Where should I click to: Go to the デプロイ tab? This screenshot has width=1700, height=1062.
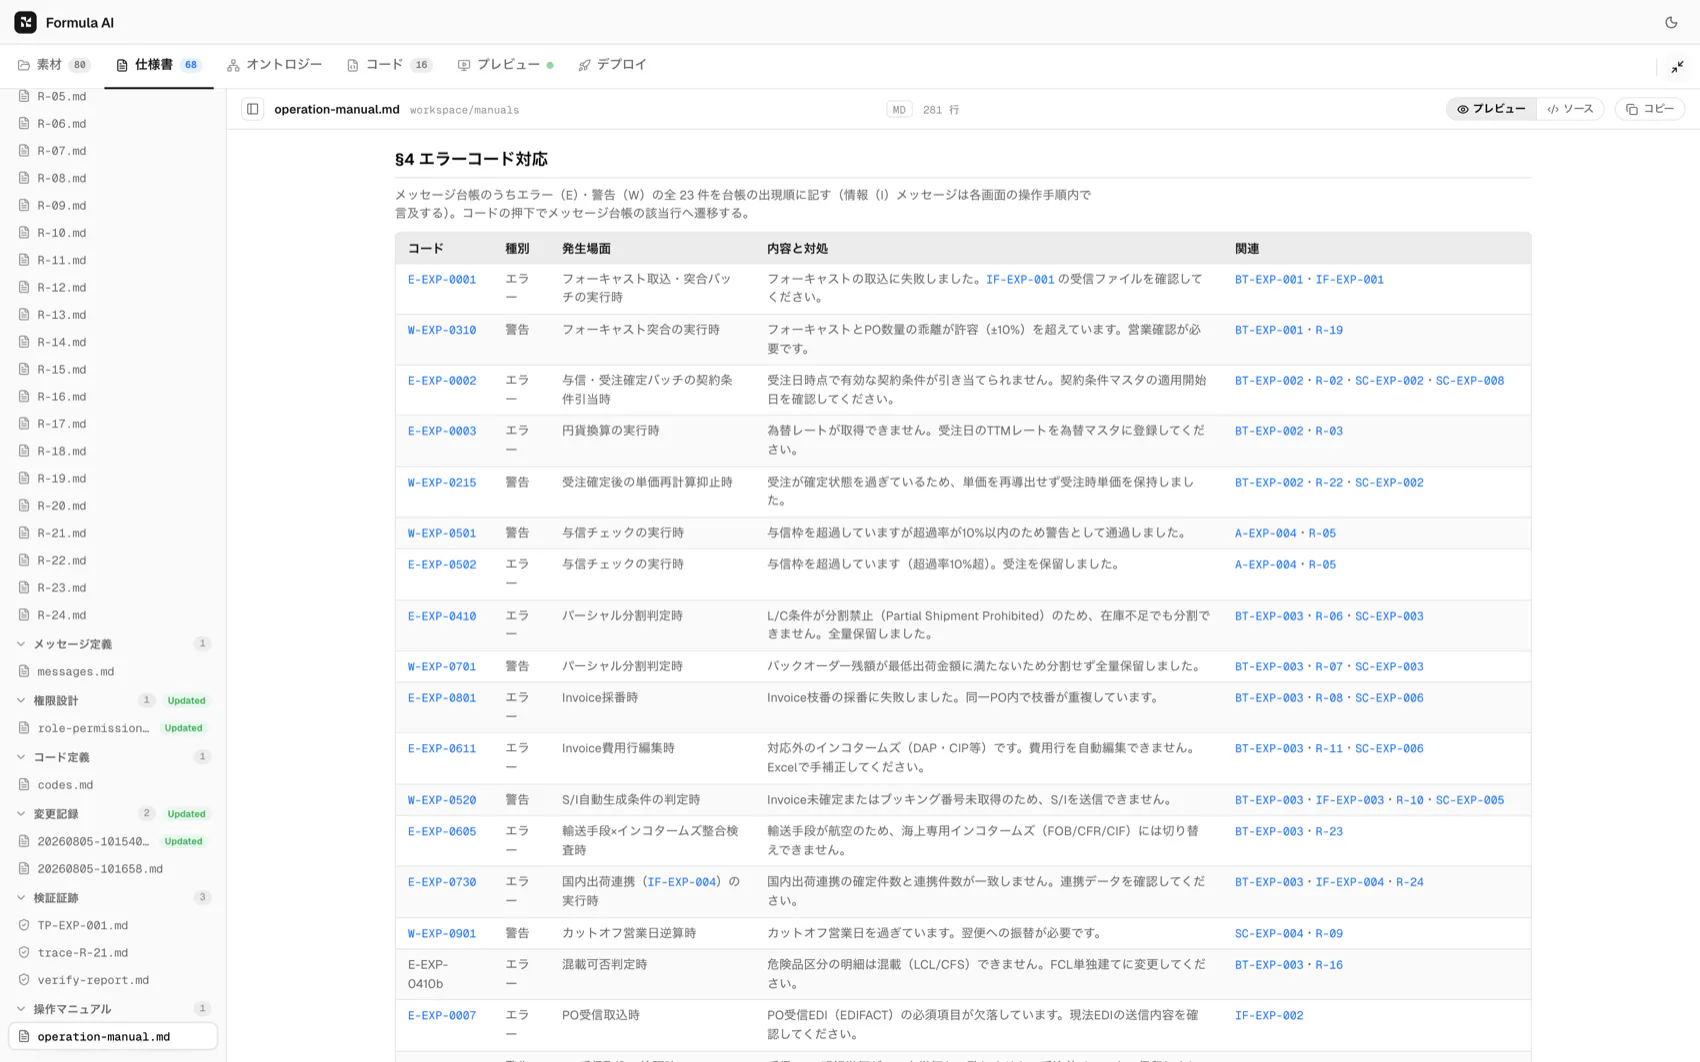pyautogui.click(x=612, y=65)
